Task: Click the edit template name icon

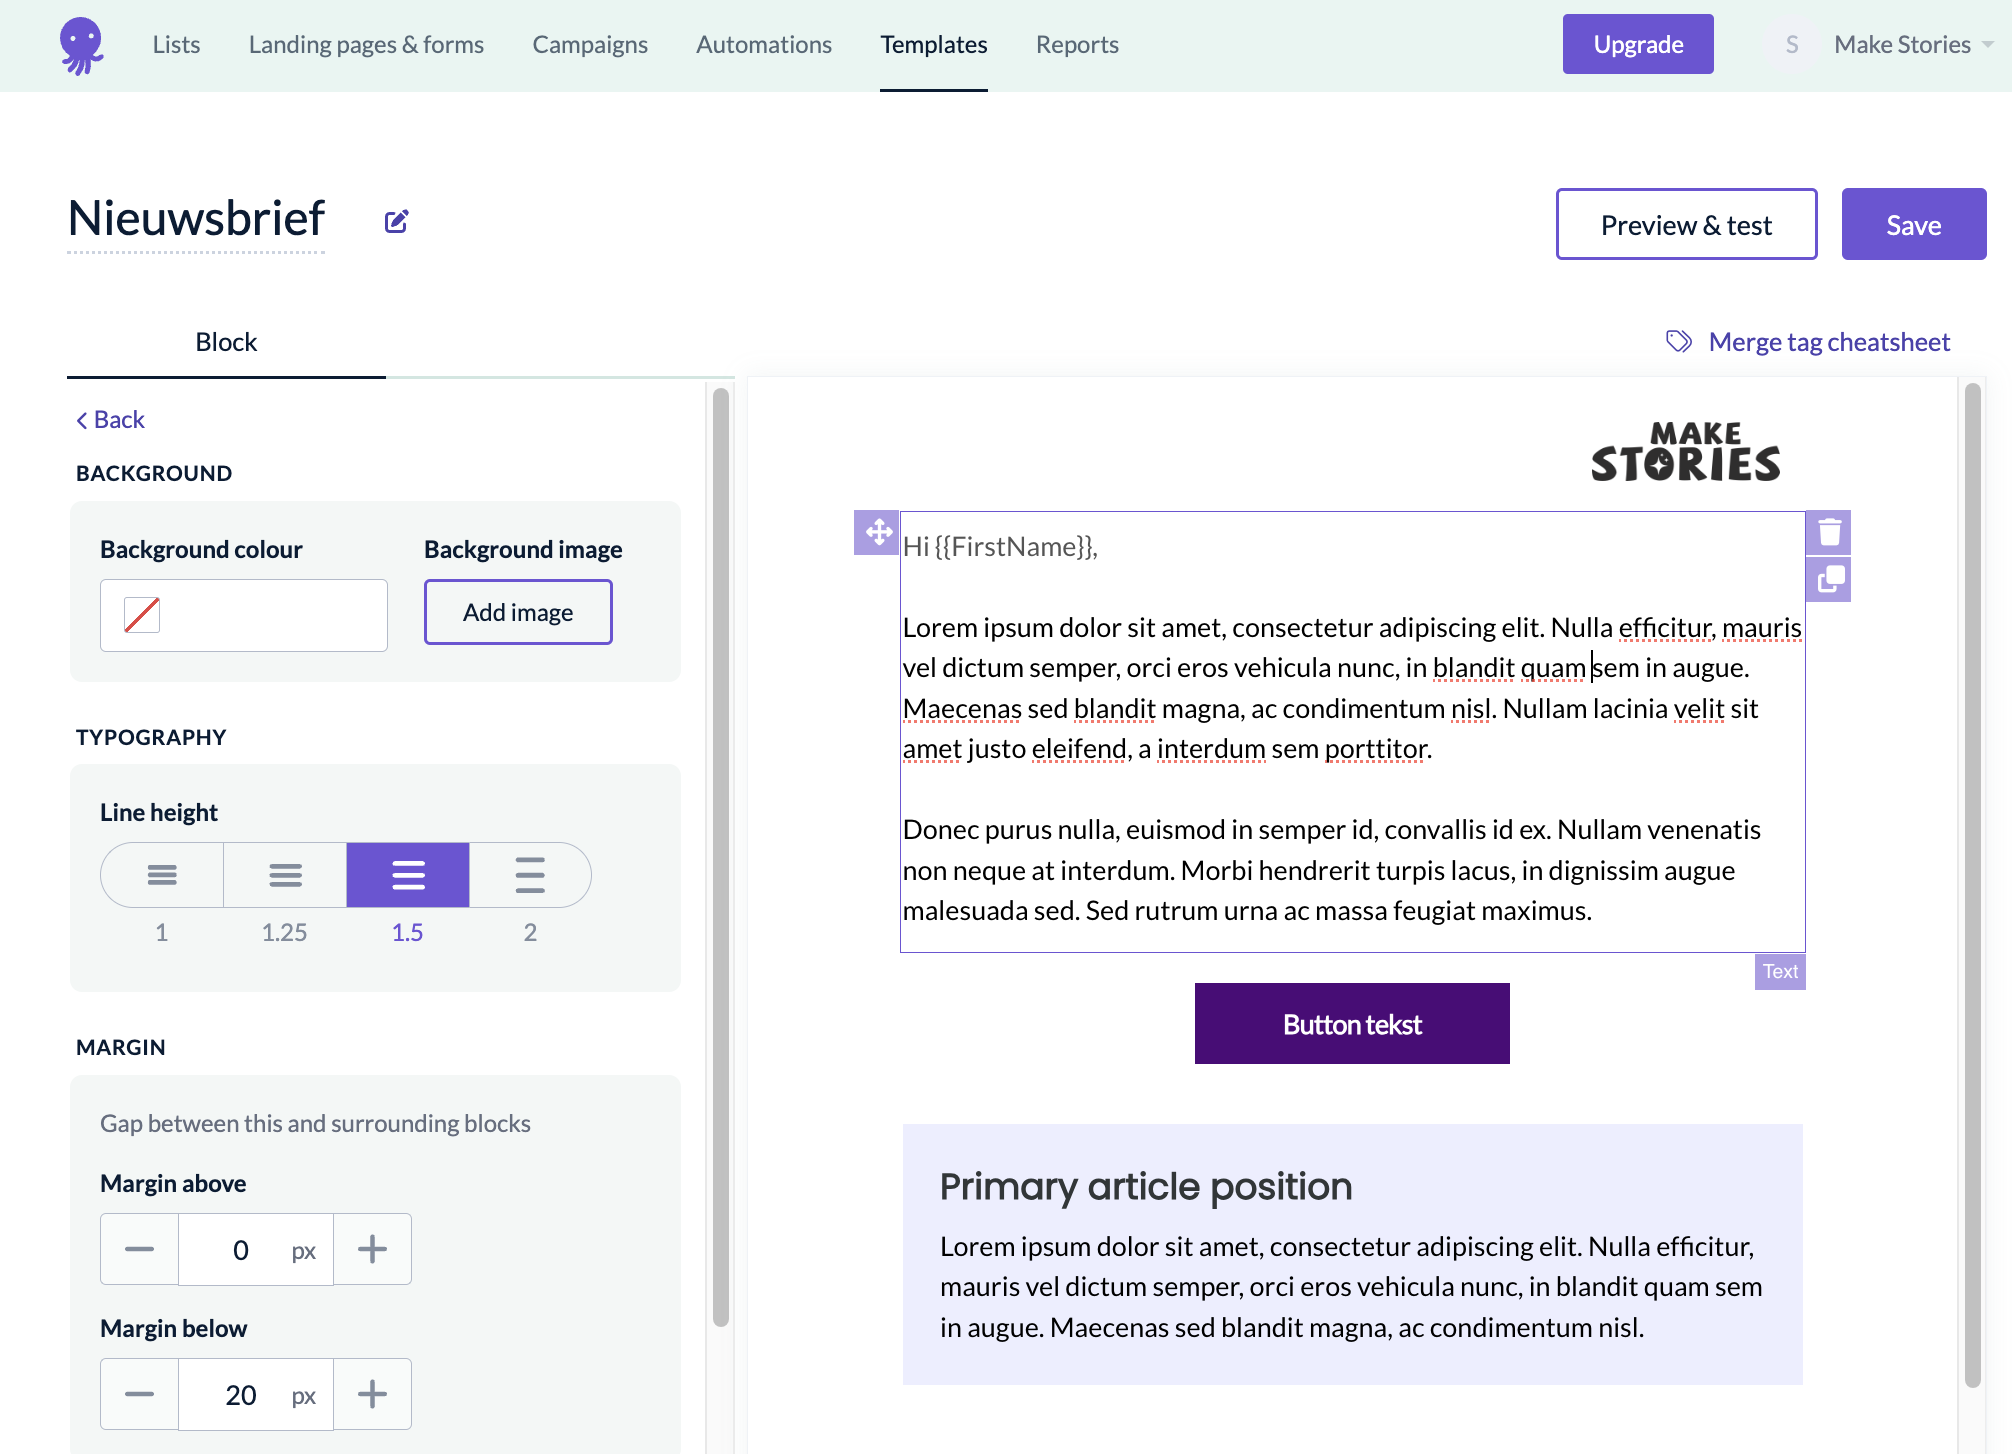Action: tap(395, 220)
